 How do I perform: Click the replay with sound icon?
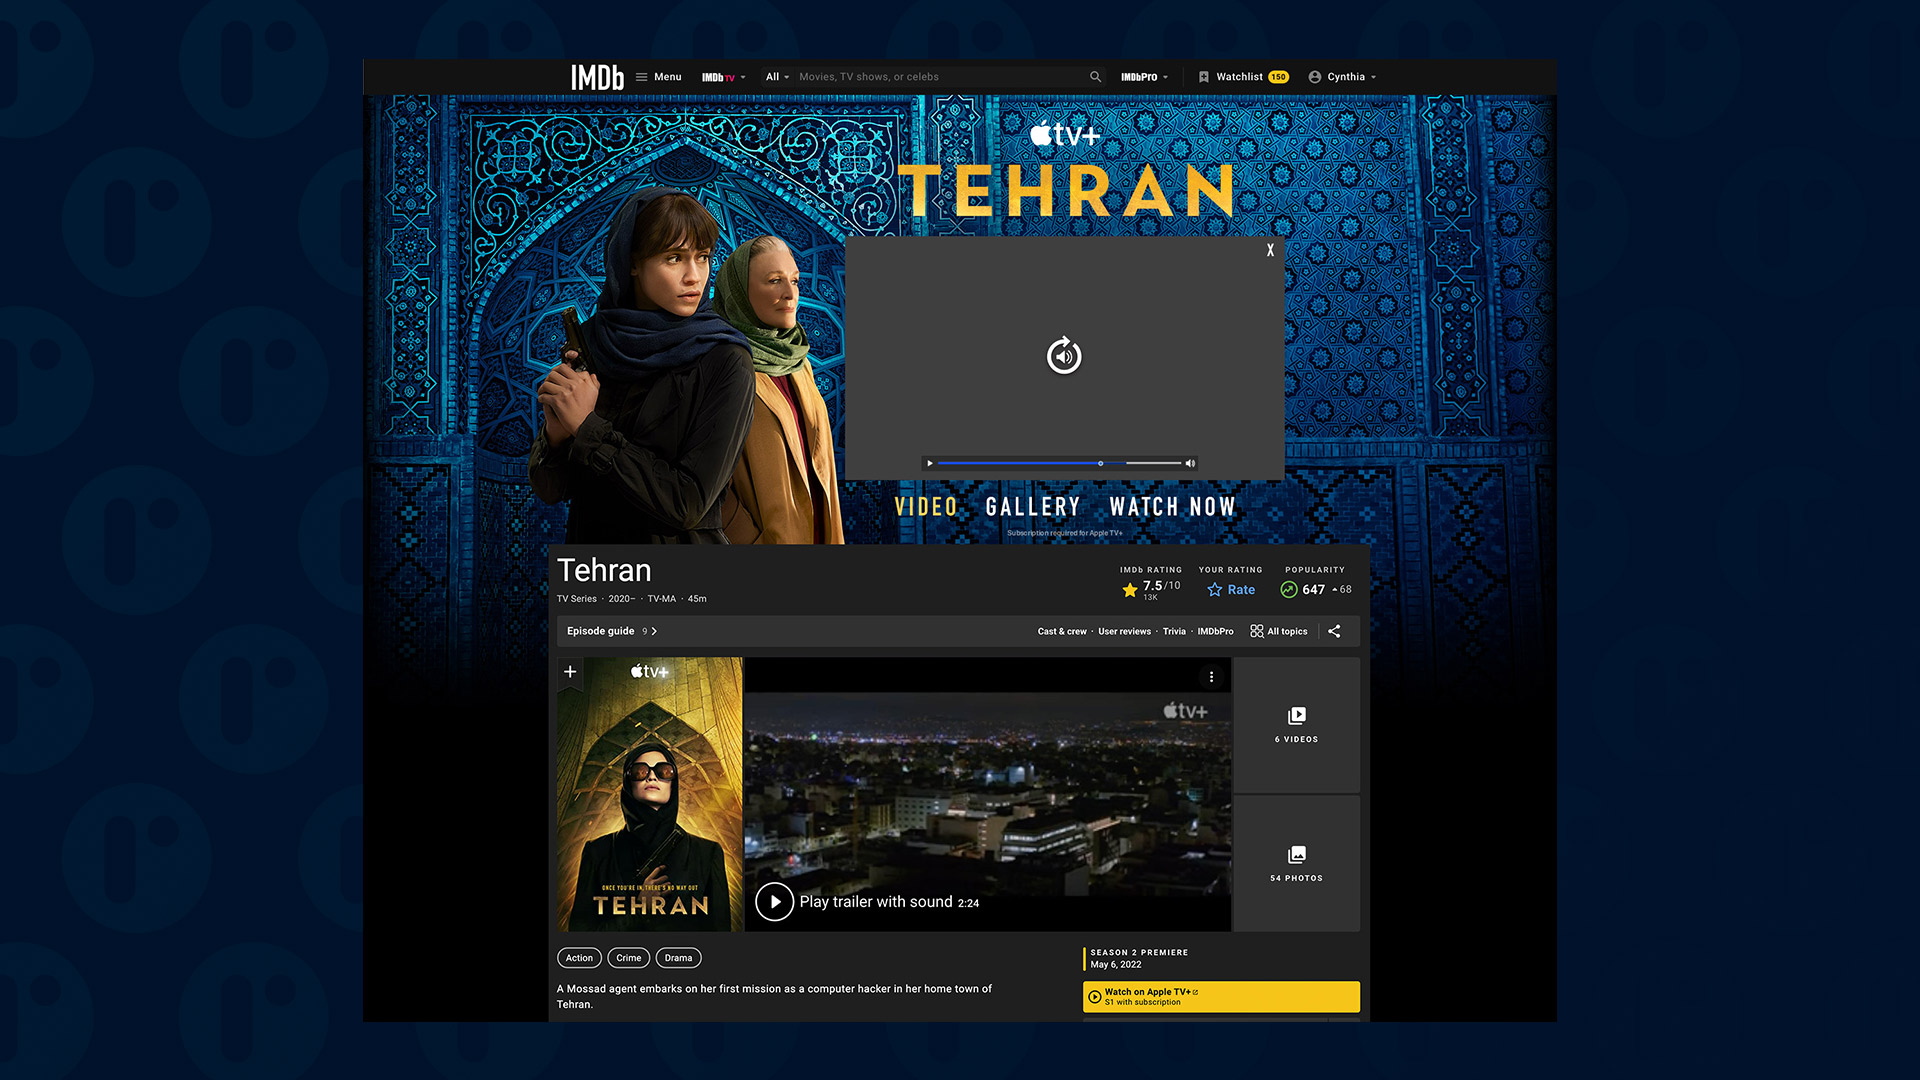click(x=1064, y=355)
